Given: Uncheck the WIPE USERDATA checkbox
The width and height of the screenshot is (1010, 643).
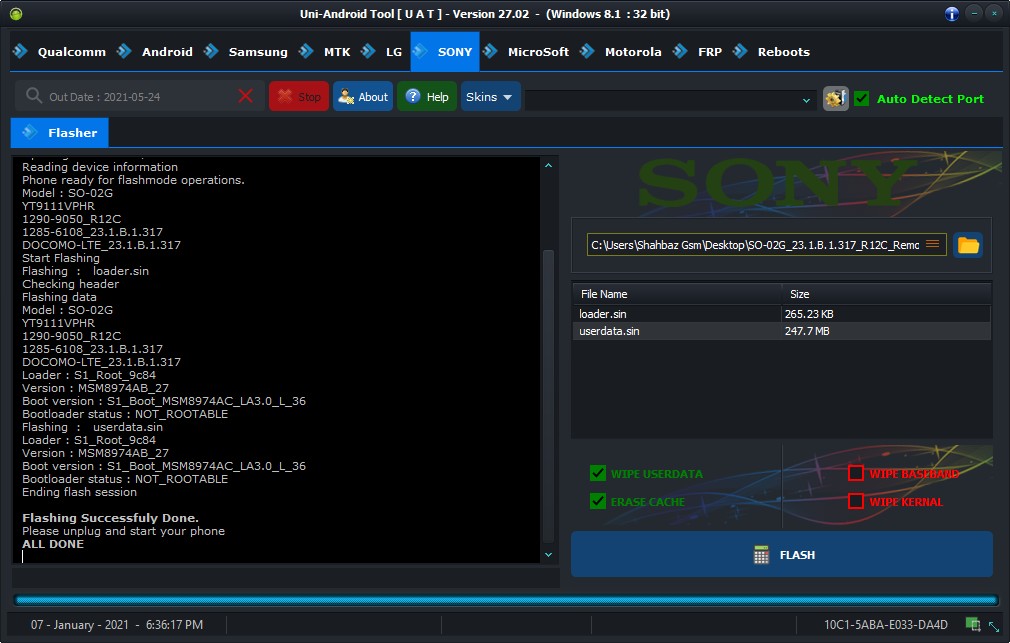Looking at the screenshot, I should (598, 474).
